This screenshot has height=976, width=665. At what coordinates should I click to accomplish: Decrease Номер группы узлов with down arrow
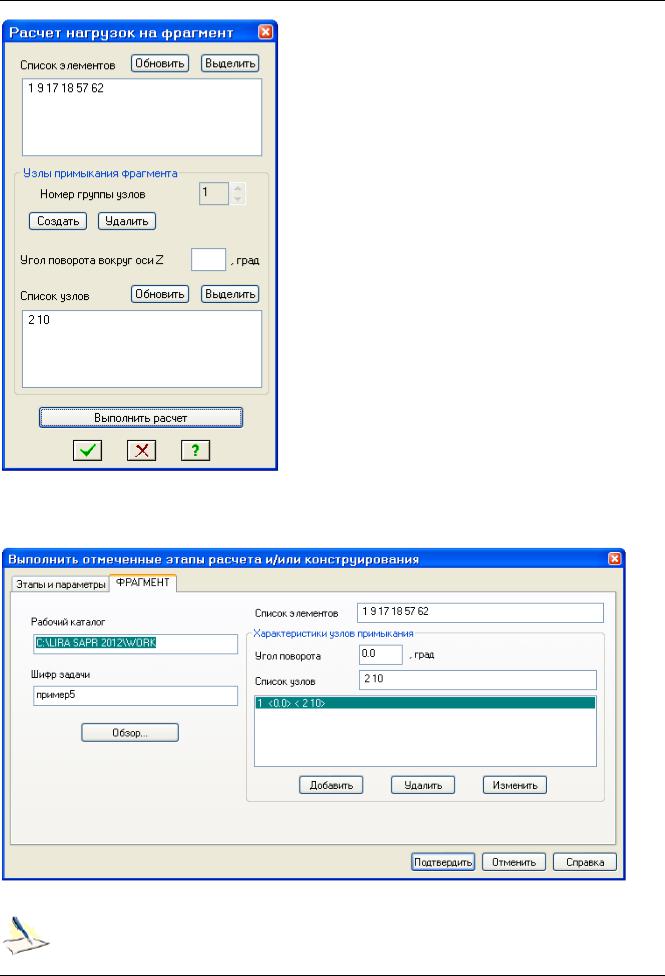[x=237, y=199]
